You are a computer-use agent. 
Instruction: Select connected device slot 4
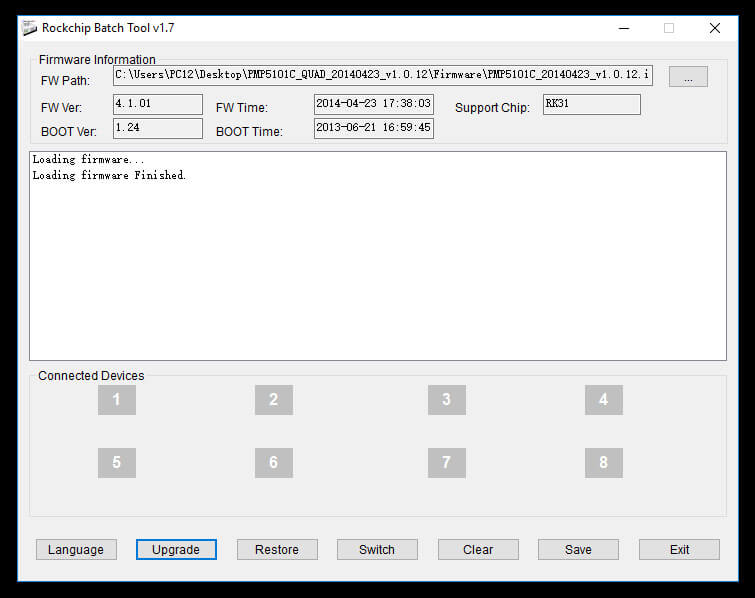(604, 400)
